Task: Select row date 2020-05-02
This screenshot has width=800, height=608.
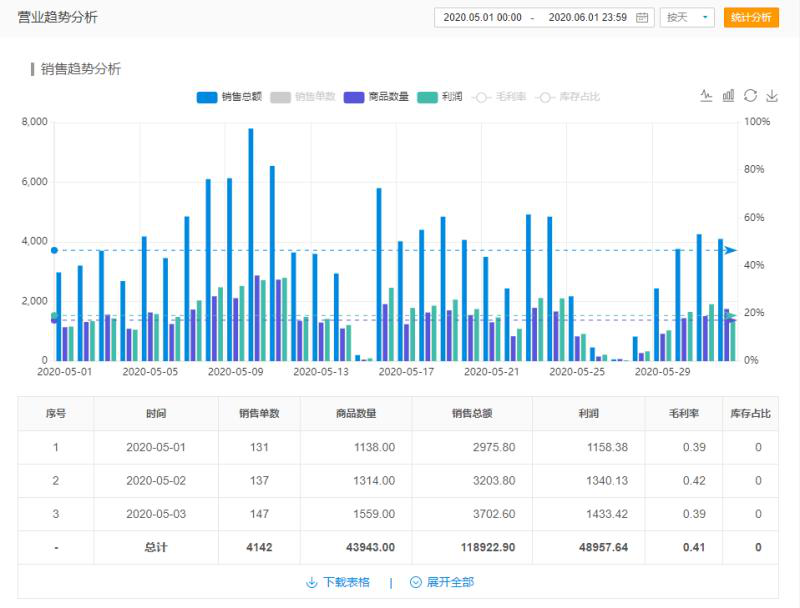Action: click(156, 480)
